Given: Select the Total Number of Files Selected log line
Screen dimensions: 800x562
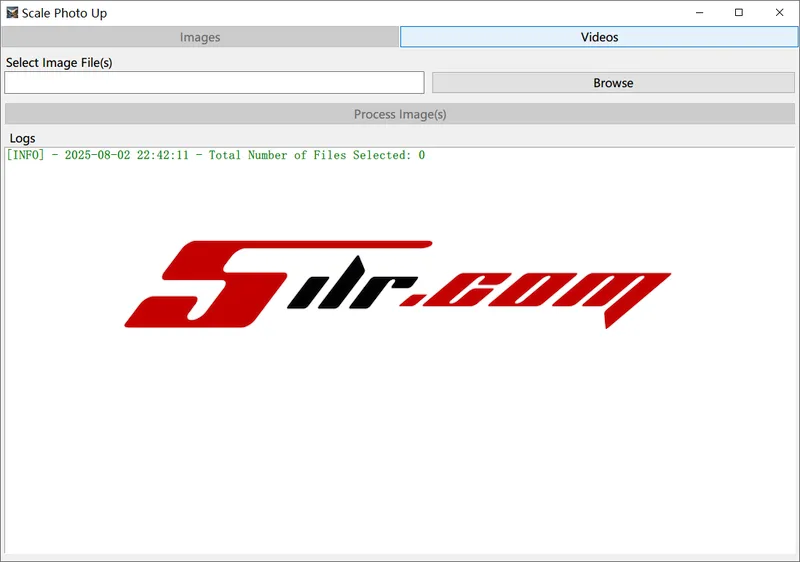Looking at the screenshot, I should click(215, 155).
